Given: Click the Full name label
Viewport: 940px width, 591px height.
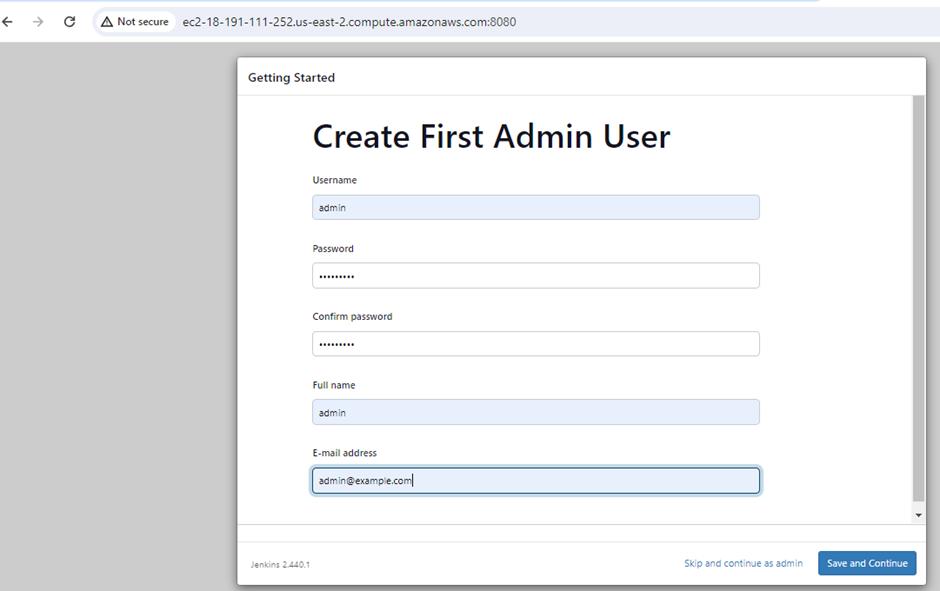Looking at the screenshot, I should (334, 385).
